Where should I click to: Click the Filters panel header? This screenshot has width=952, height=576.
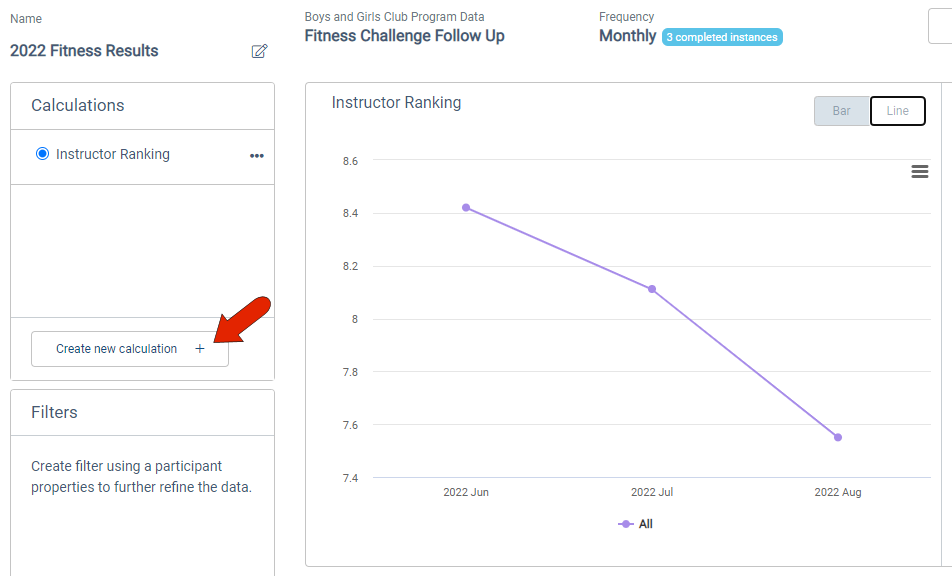coord(54,412)
